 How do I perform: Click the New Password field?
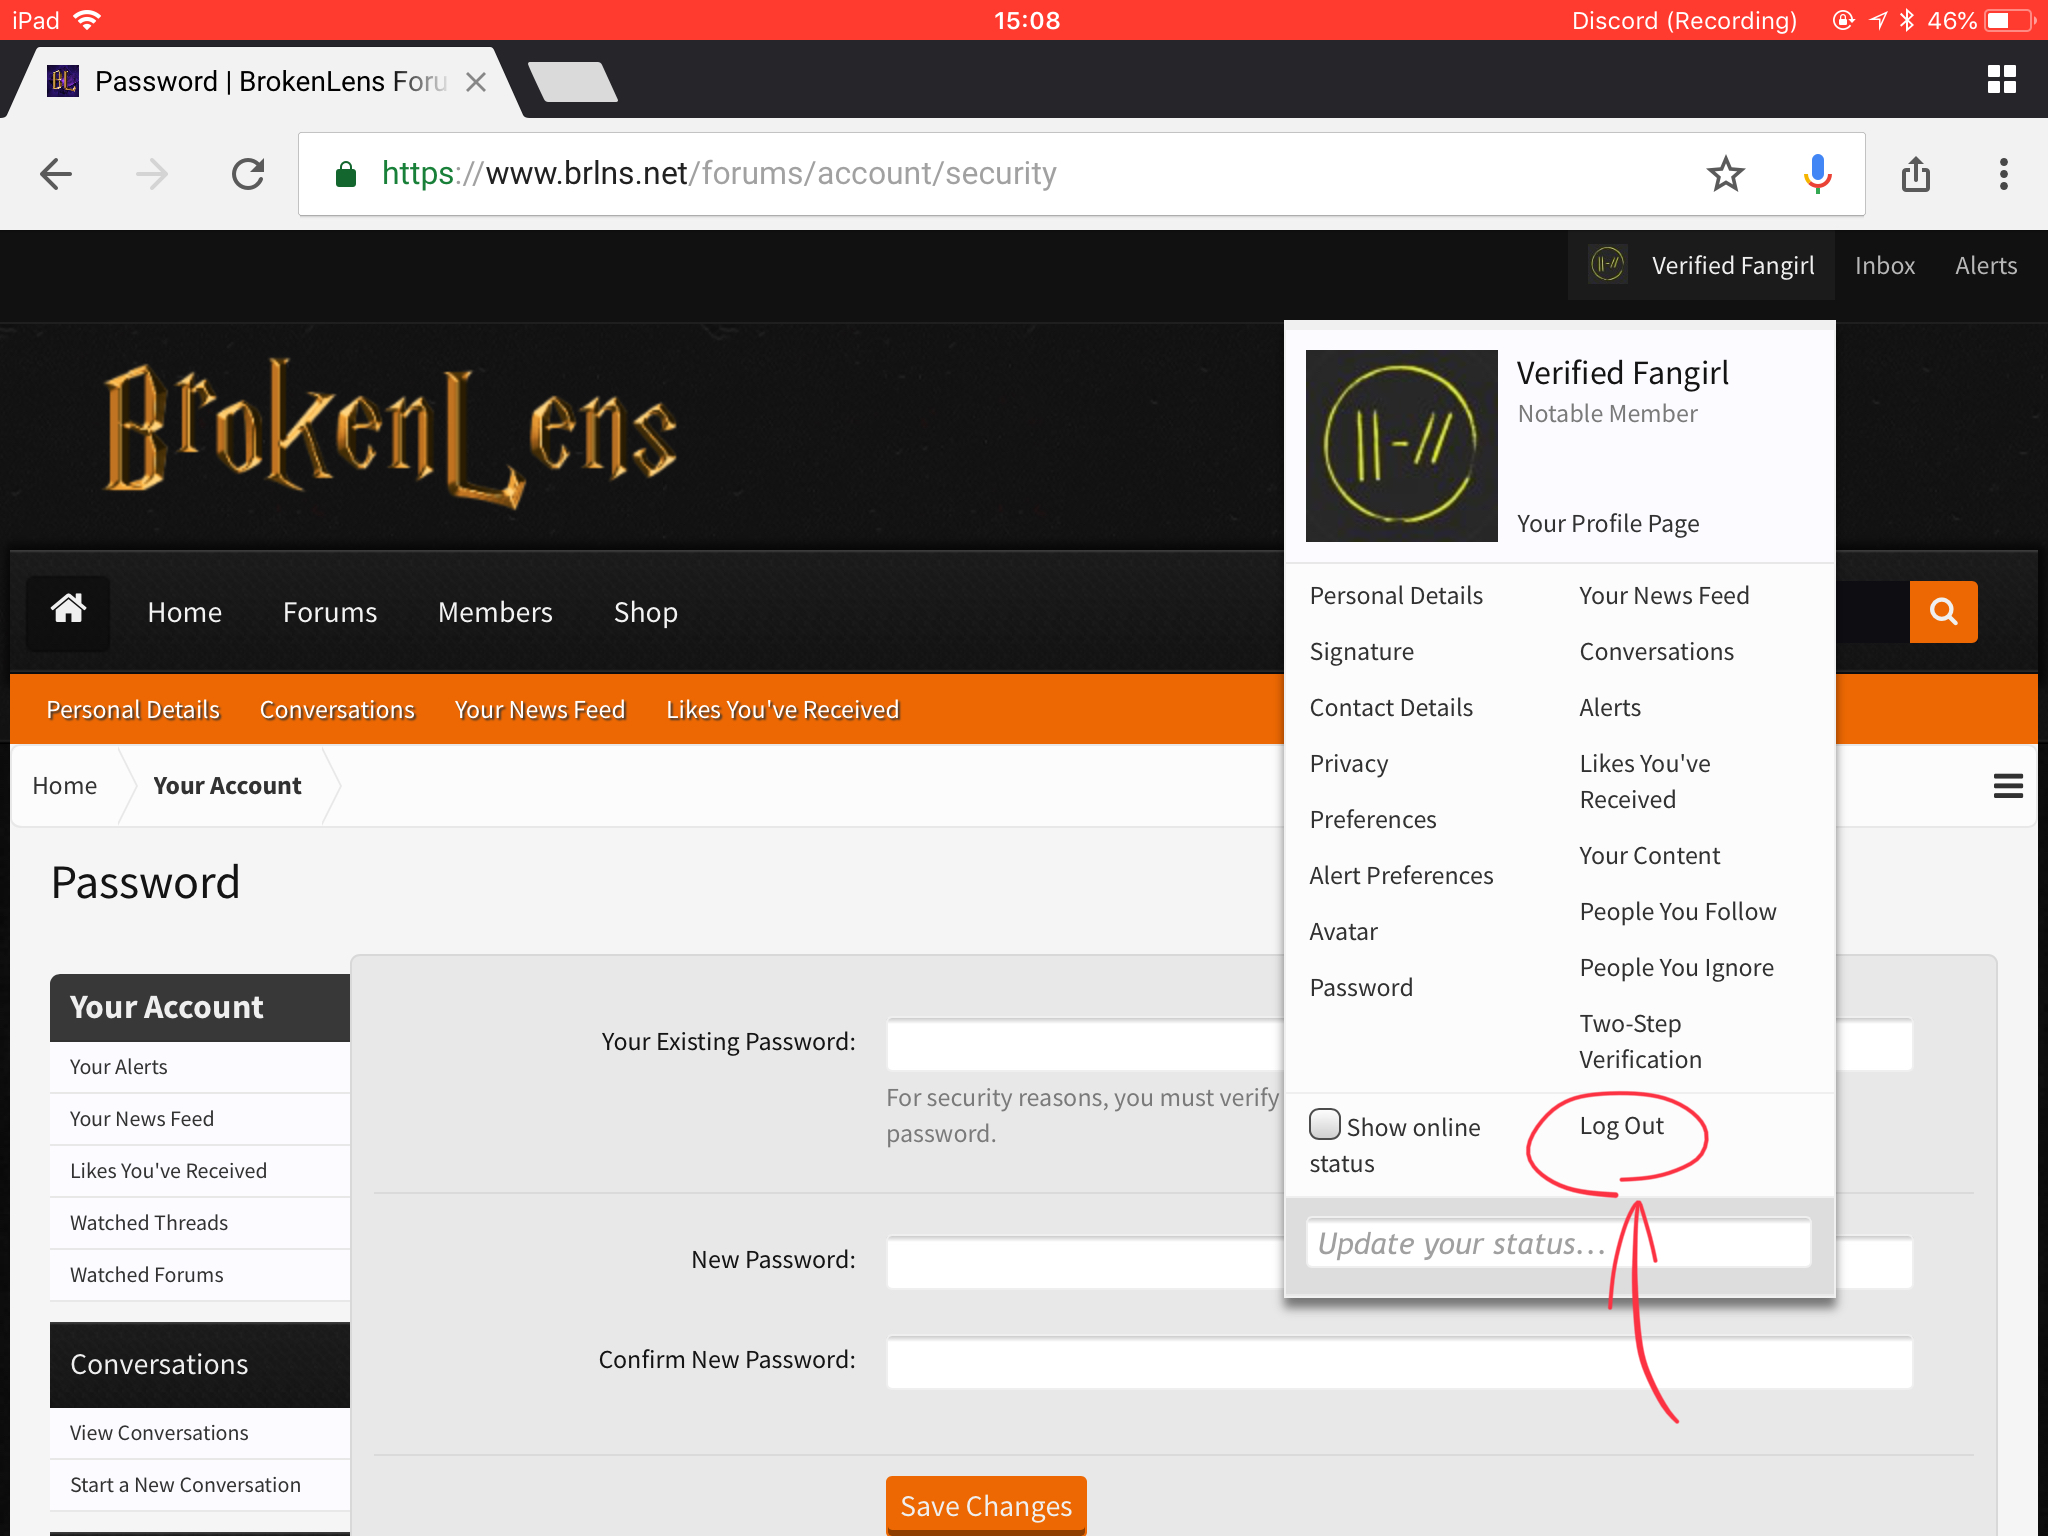pos(1399,1262)
